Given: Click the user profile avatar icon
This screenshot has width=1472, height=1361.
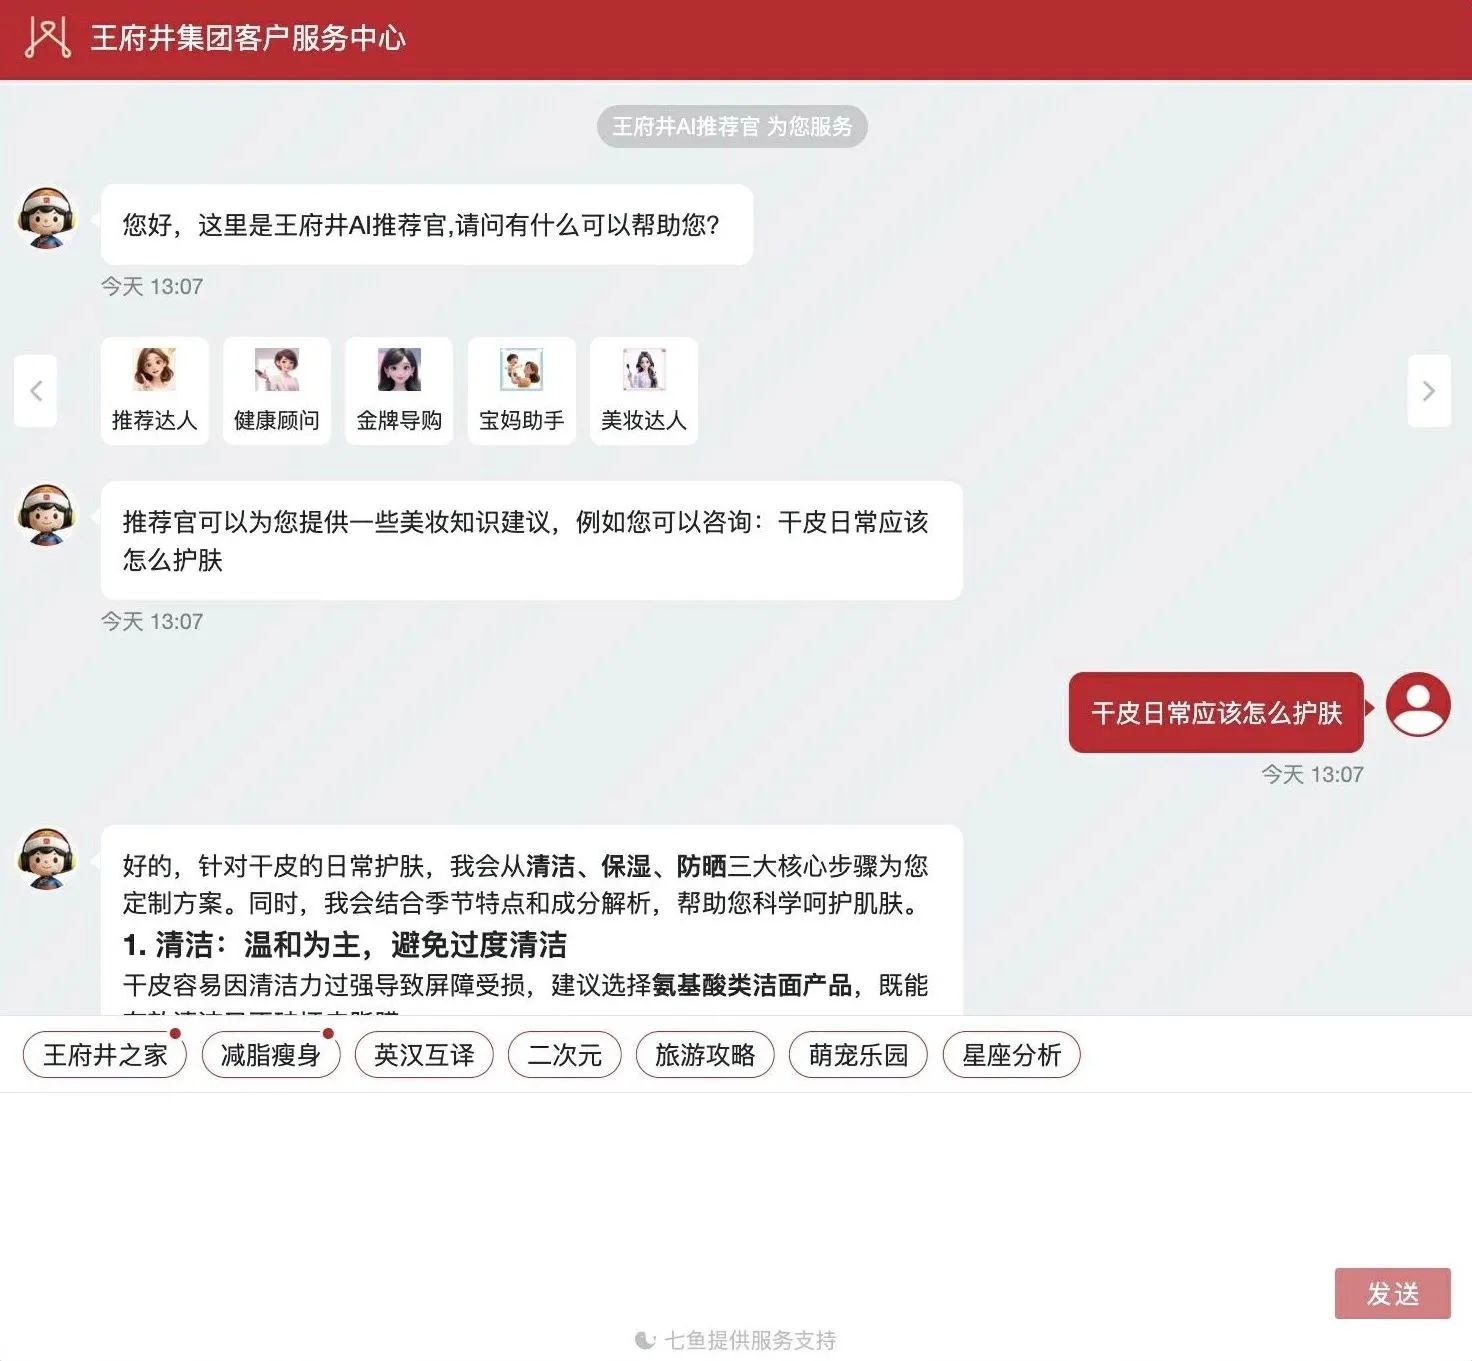Looking at the screenshot, I should click(1418, 704).
